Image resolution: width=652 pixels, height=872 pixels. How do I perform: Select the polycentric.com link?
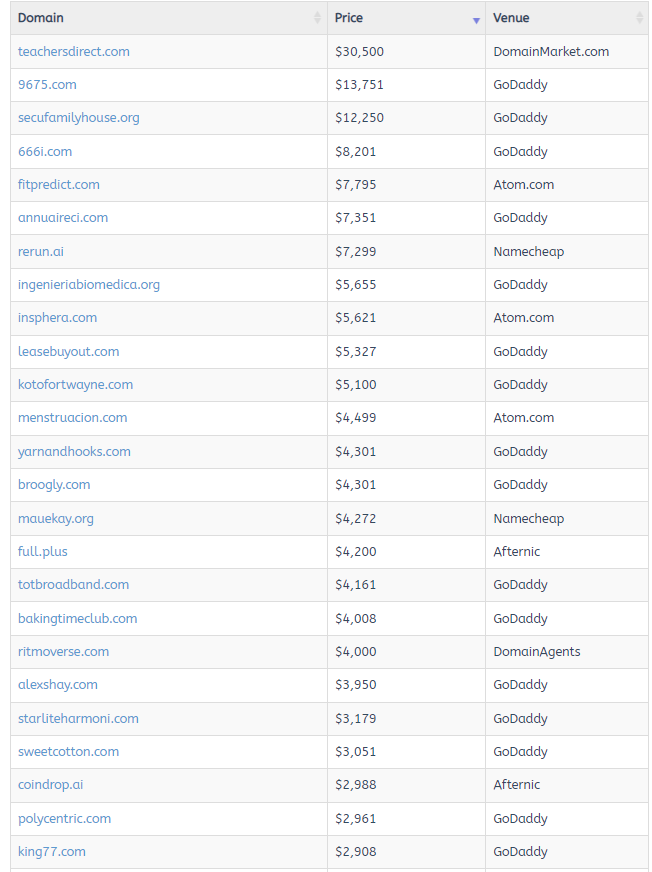point(65,818)
